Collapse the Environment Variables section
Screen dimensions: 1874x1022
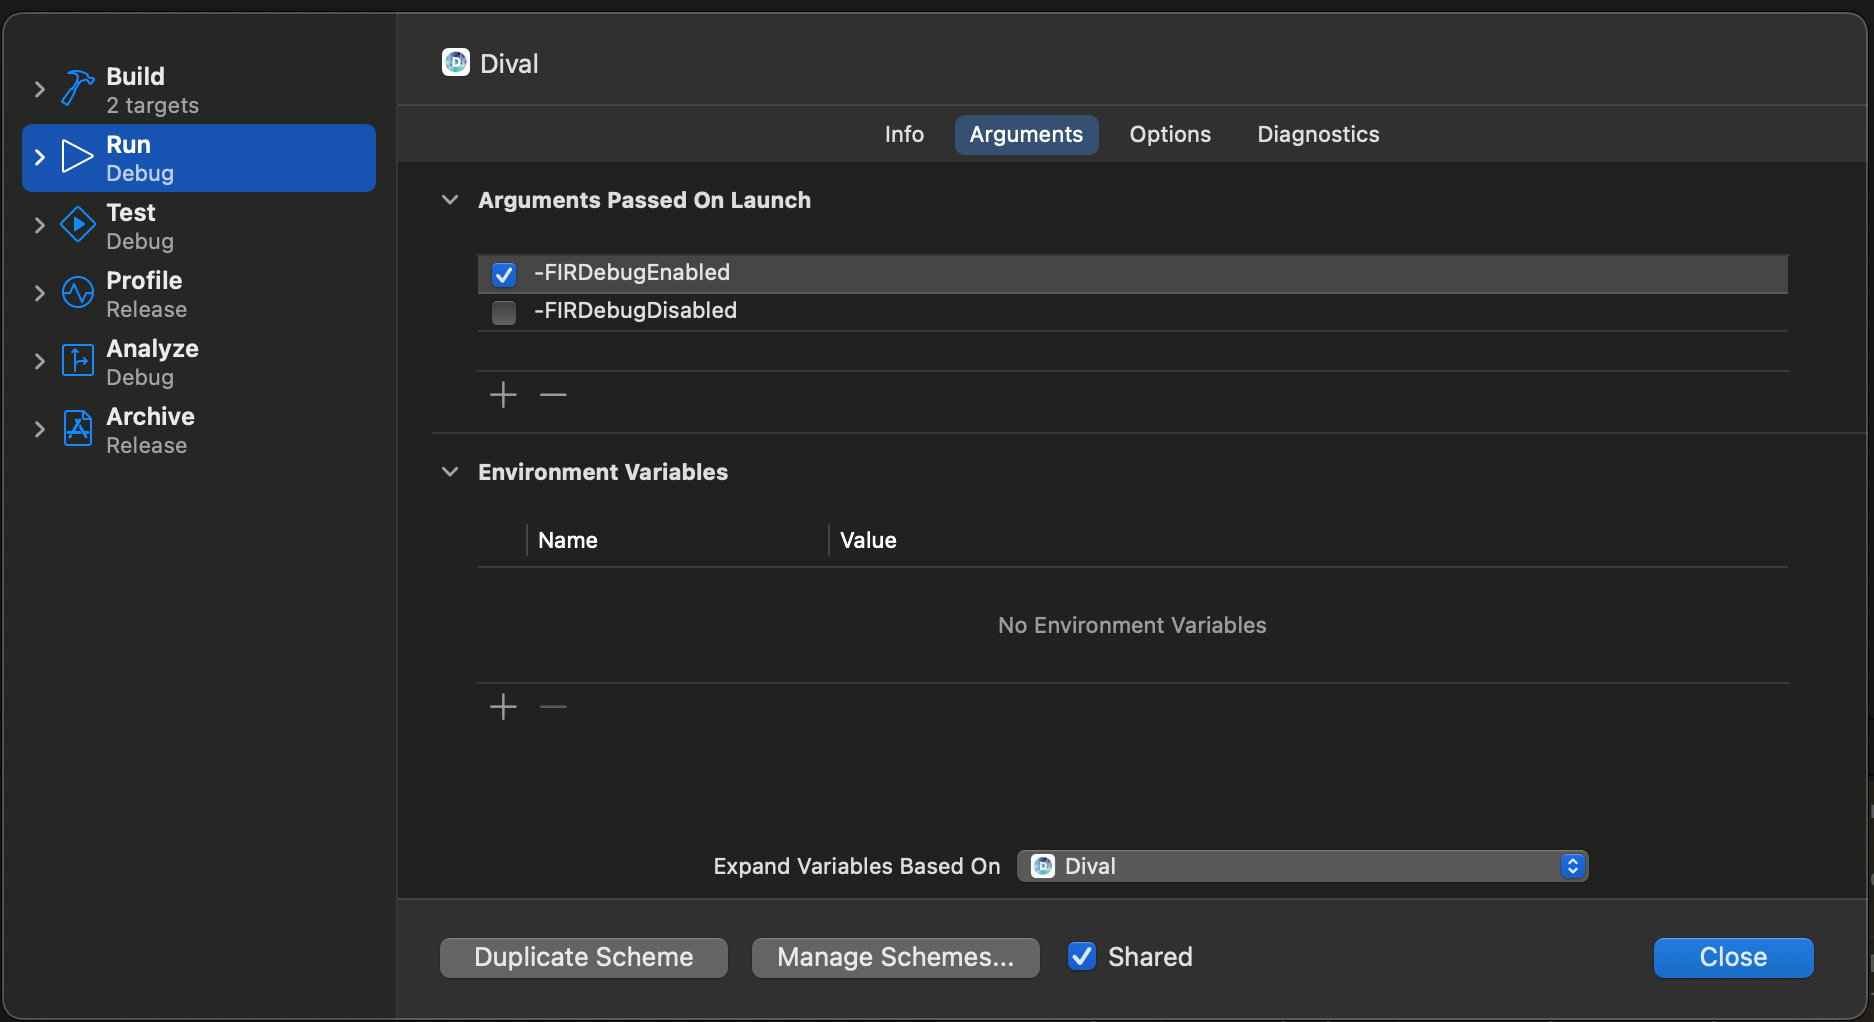[x=450, y=472]
